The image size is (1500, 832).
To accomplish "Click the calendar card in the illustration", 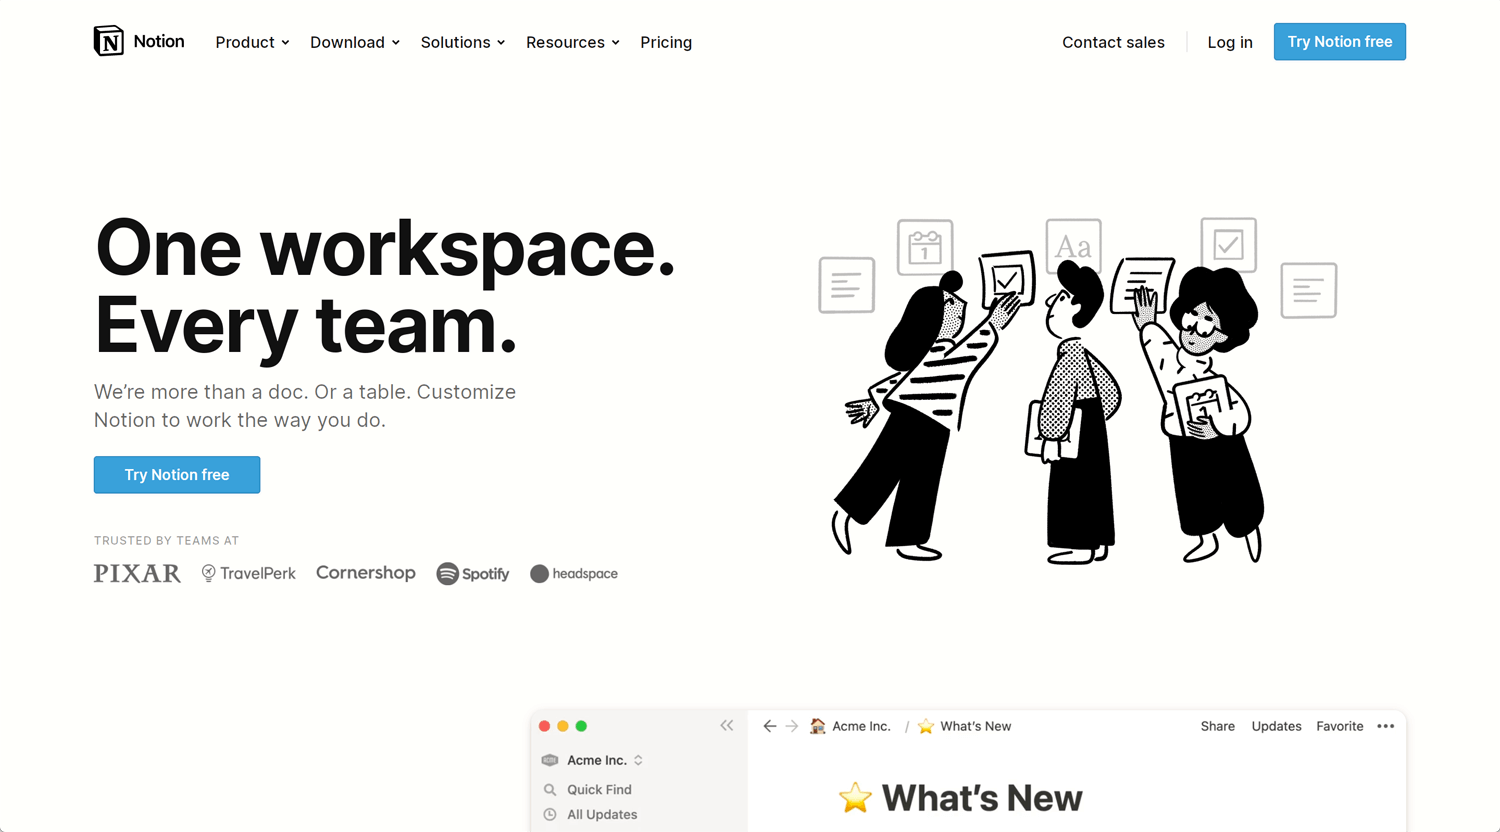I will pyautogui.click(x=925, y=247).
